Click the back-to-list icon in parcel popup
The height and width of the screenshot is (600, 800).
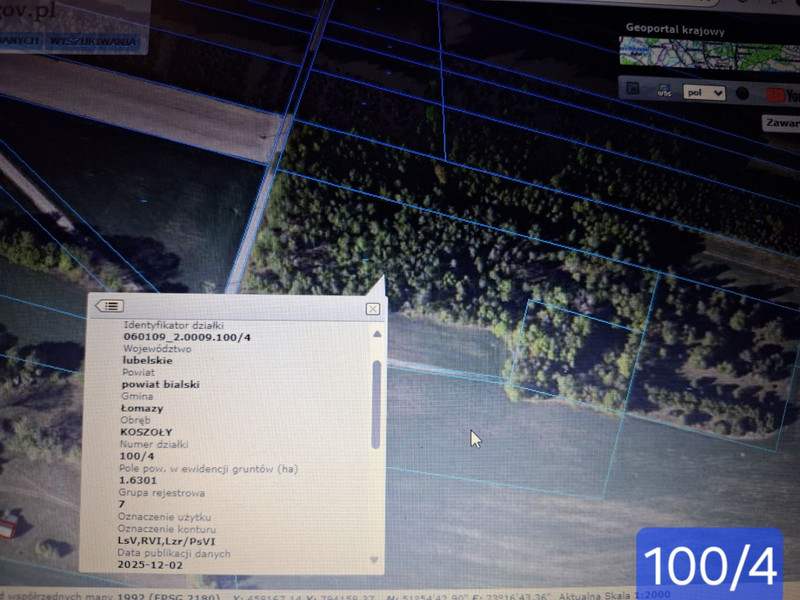110,306
